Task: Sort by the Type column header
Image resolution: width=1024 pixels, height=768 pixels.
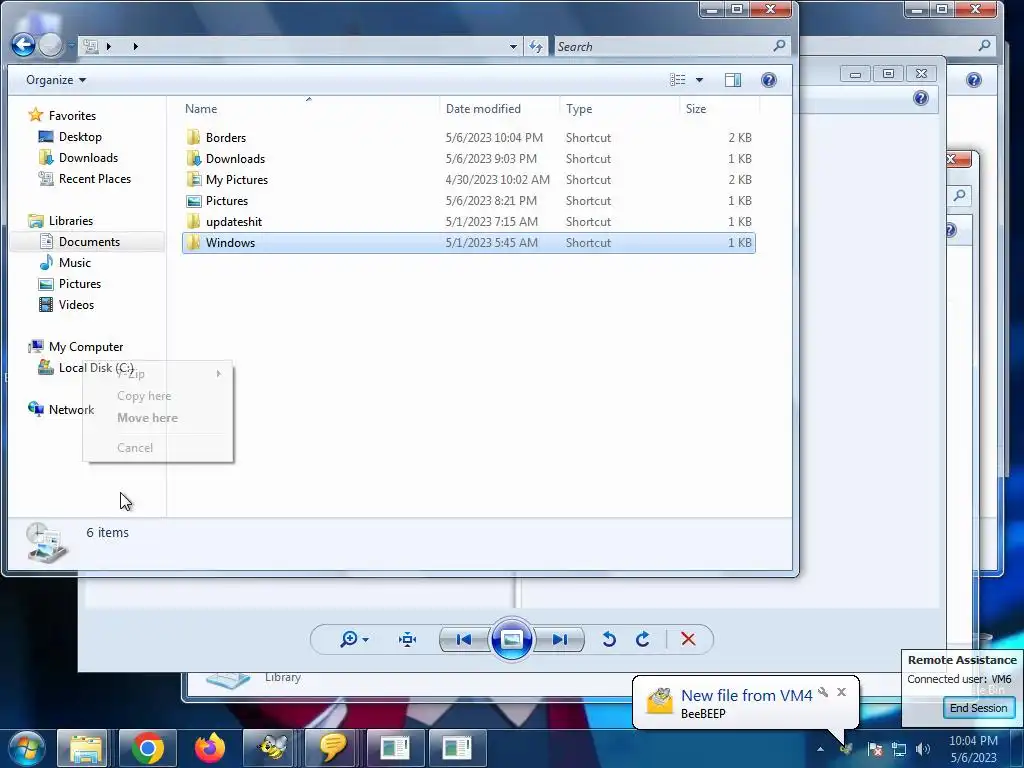Action: (619, 108)
